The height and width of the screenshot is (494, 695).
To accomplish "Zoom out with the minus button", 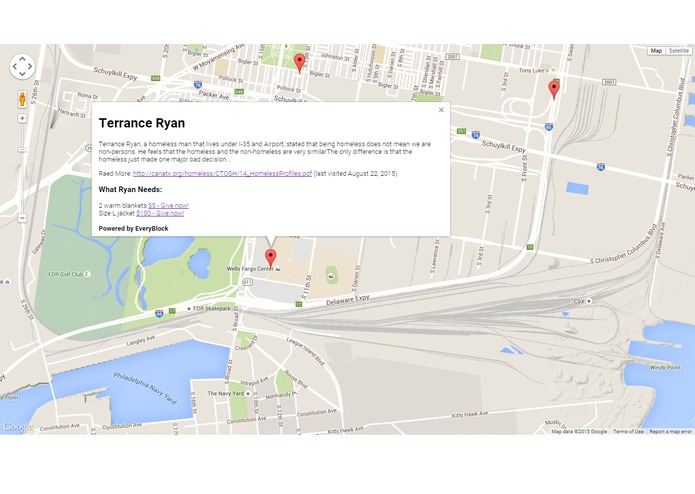I will pos(22,218).
